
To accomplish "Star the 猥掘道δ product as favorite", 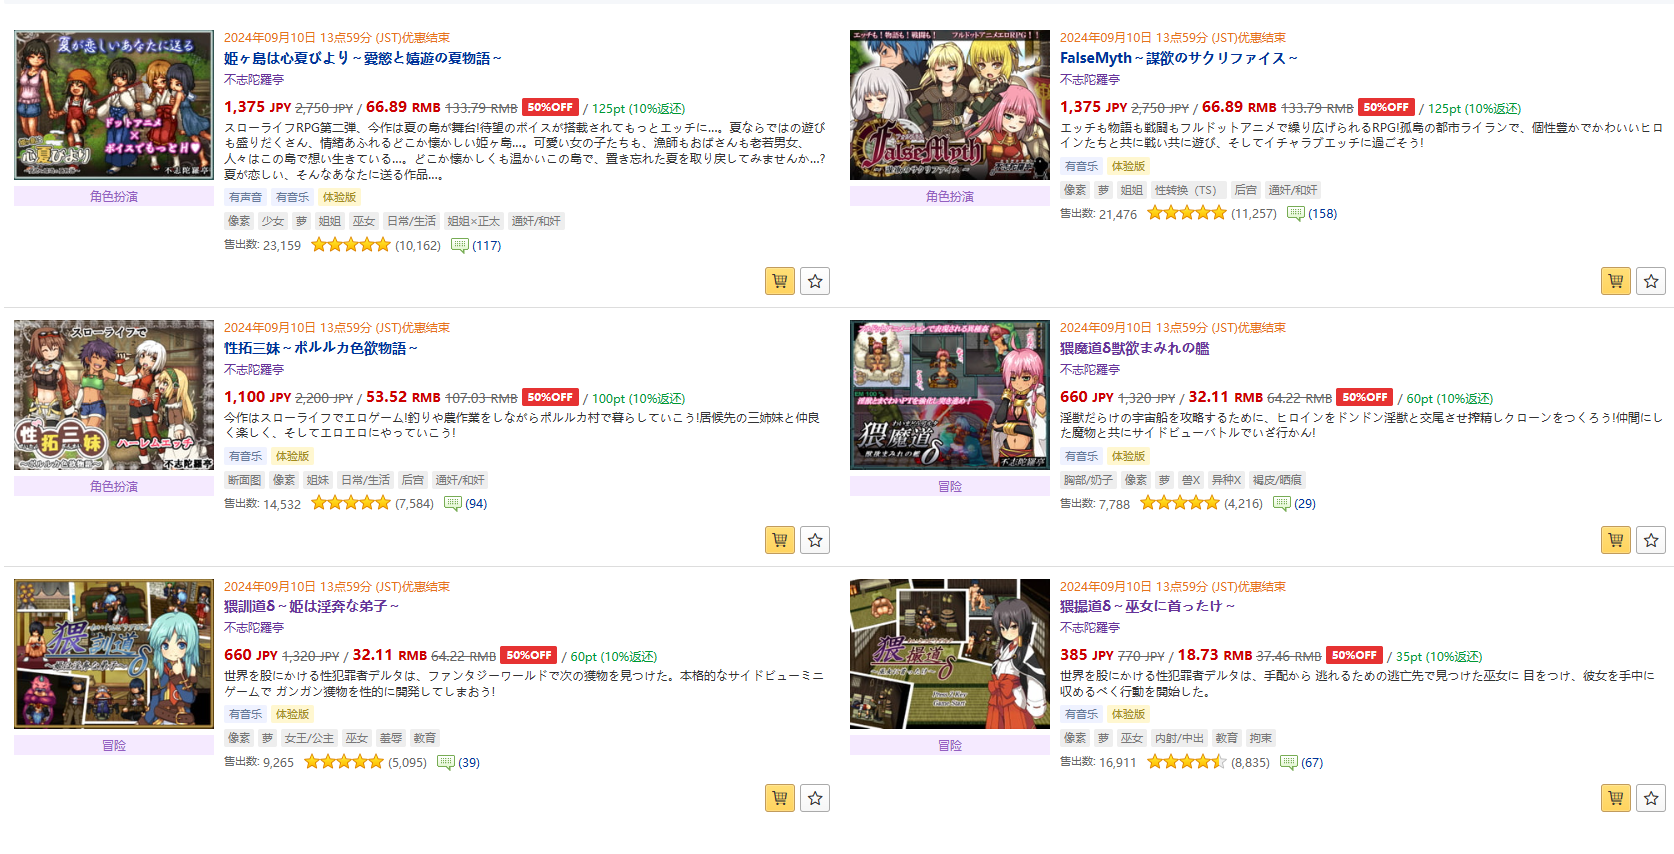I will [1651, 798].
